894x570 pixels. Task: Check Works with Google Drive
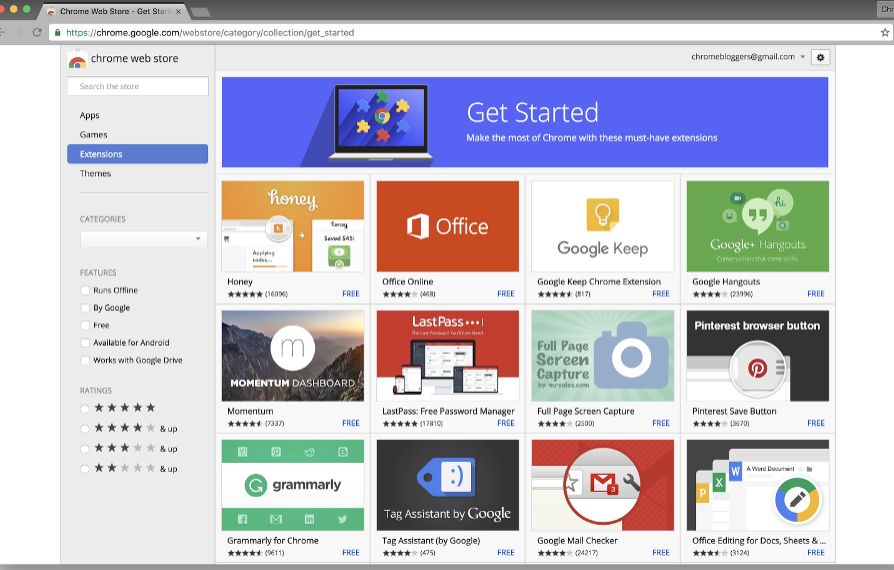click(x=86, y=360)
